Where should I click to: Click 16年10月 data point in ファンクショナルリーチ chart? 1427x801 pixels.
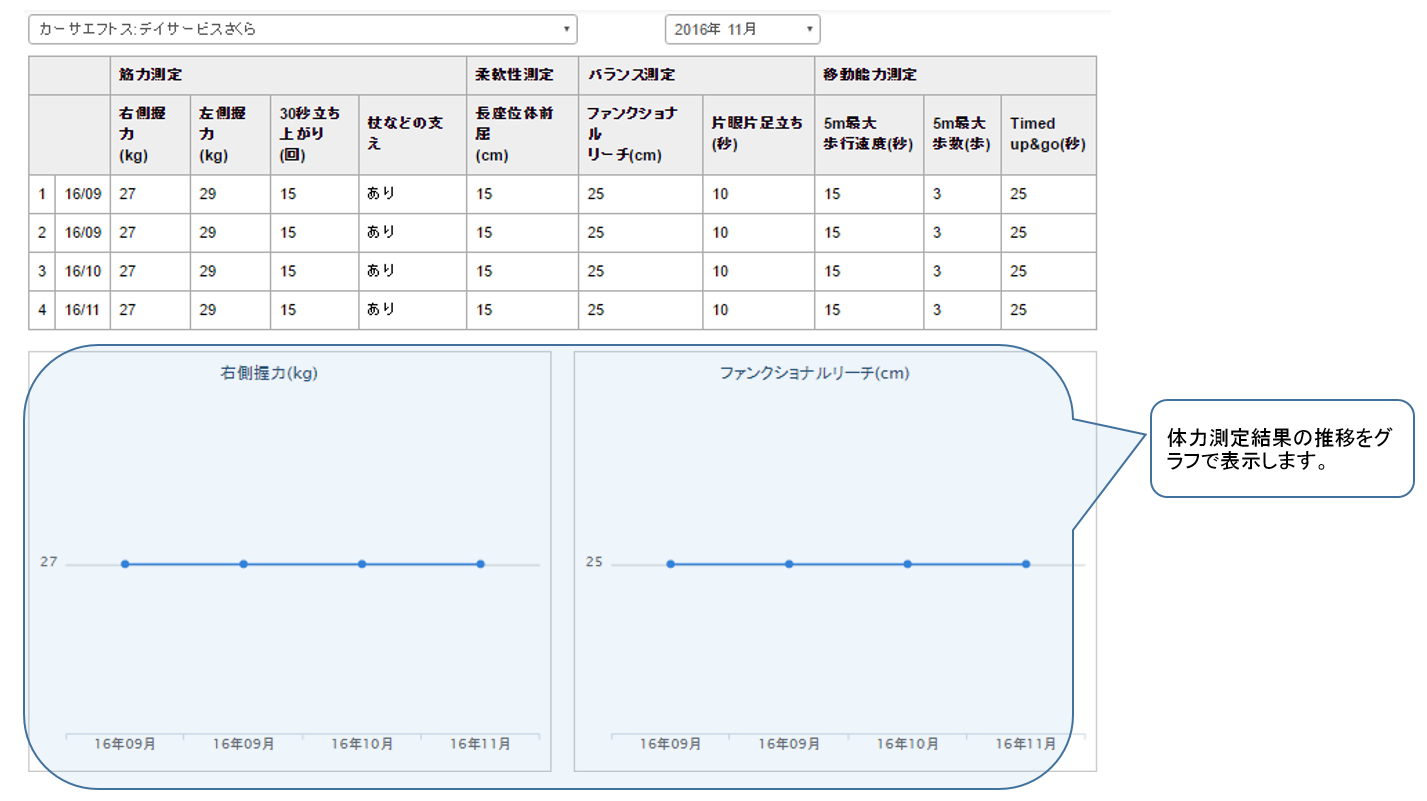(908, 564)
